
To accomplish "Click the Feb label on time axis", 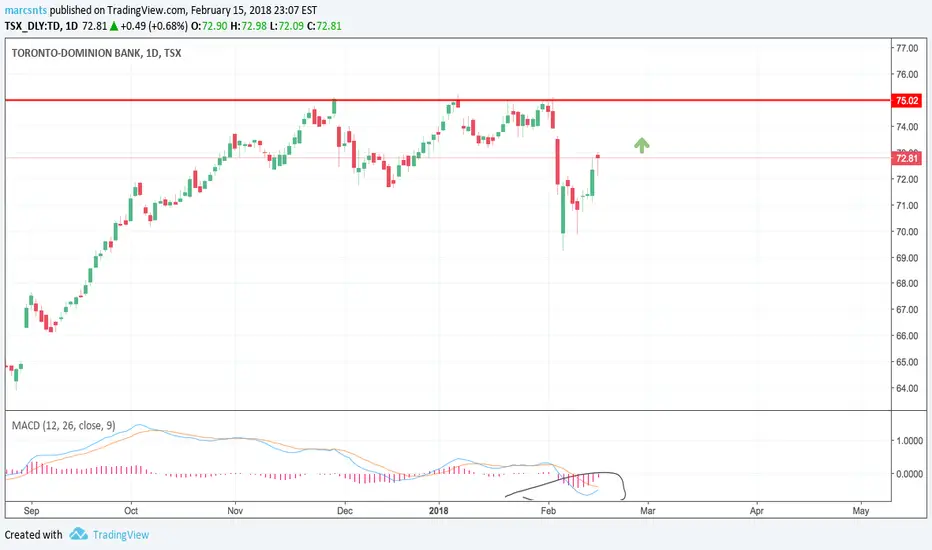I will tap(548, 511).
